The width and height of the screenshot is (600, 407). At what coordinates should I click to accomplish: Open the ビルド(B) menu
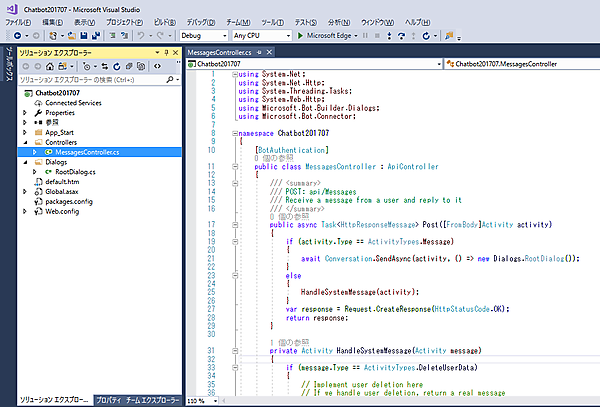[164, 21]
